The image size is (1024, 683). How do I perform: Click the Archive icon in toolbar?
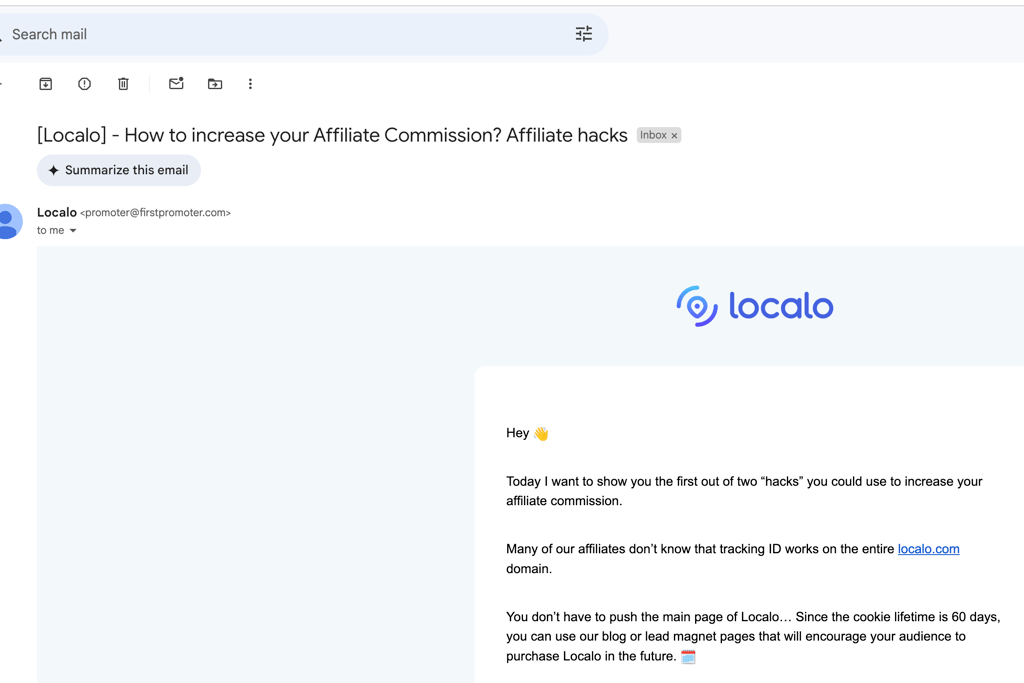46,84
